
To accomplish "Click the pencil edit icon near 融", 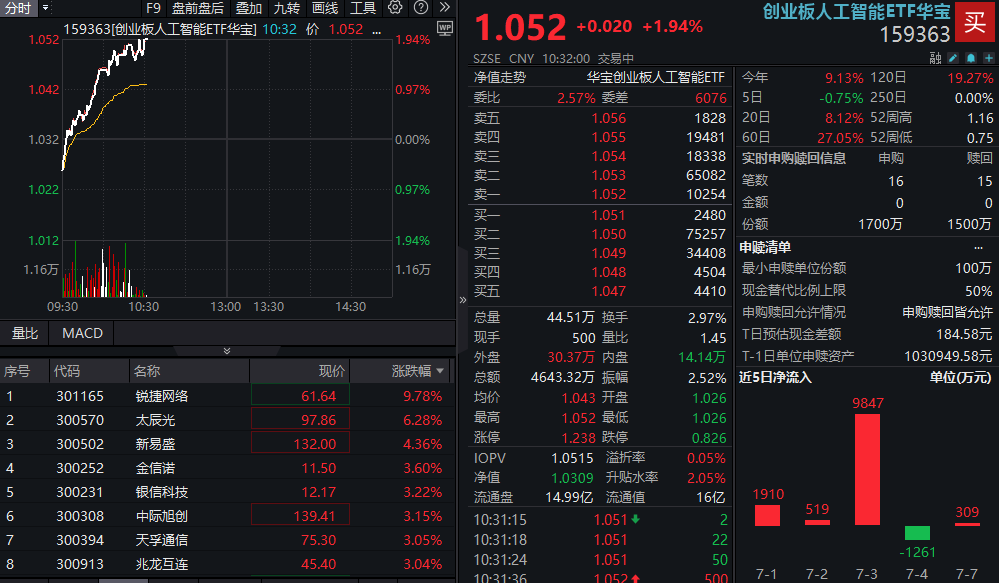I will coord(953,58).
